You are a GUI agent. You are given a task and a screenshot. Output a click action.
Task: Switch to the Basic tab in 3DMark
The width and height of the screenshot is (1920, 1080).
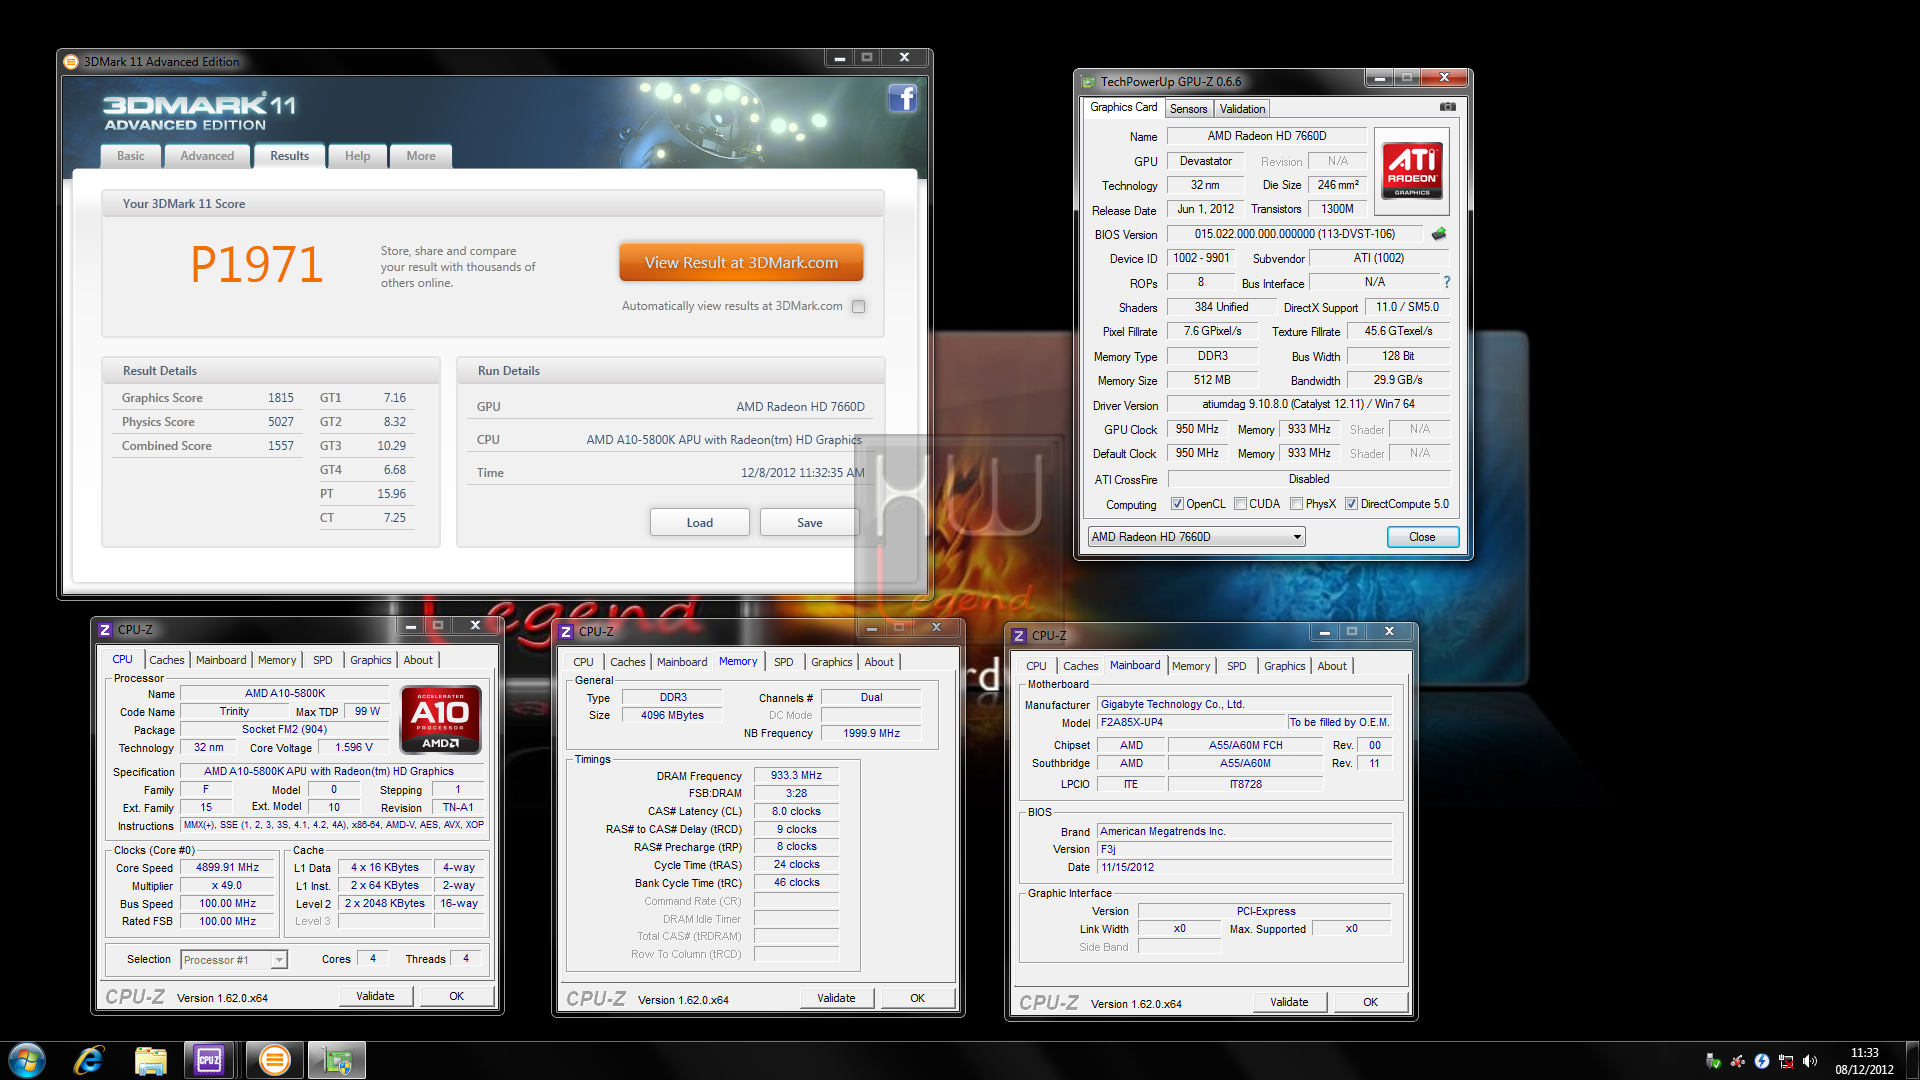tap(130, 156)
